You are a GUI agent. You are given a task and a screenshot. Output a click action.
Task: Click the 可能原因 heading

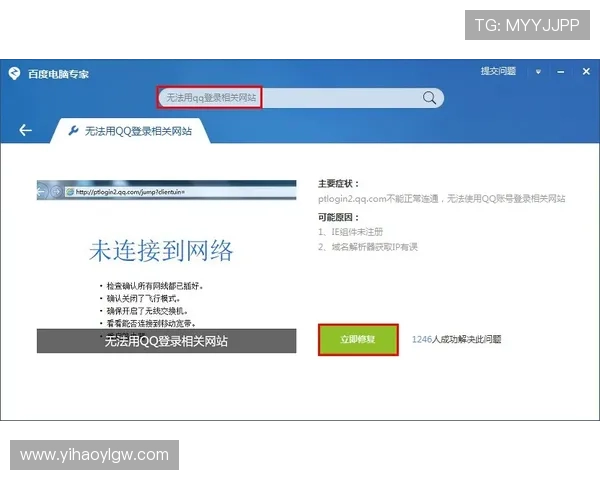(x=339, y=217)
